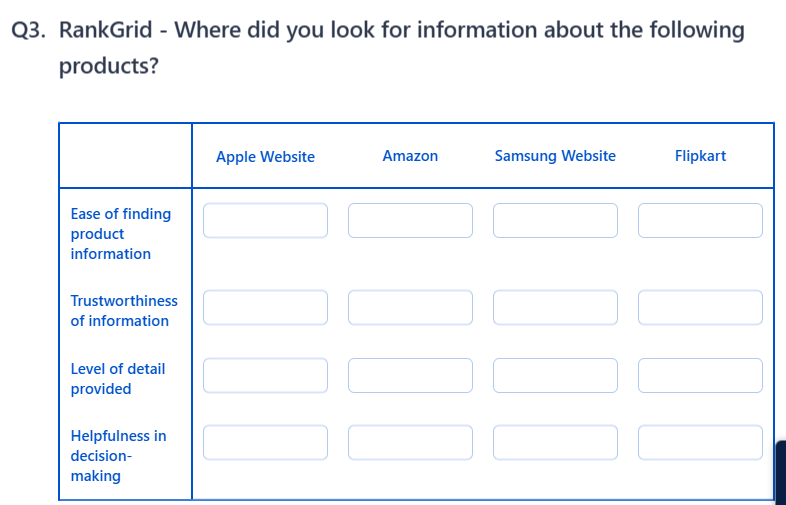Click Samsung Website field for Level of detail

click(555, 376)
